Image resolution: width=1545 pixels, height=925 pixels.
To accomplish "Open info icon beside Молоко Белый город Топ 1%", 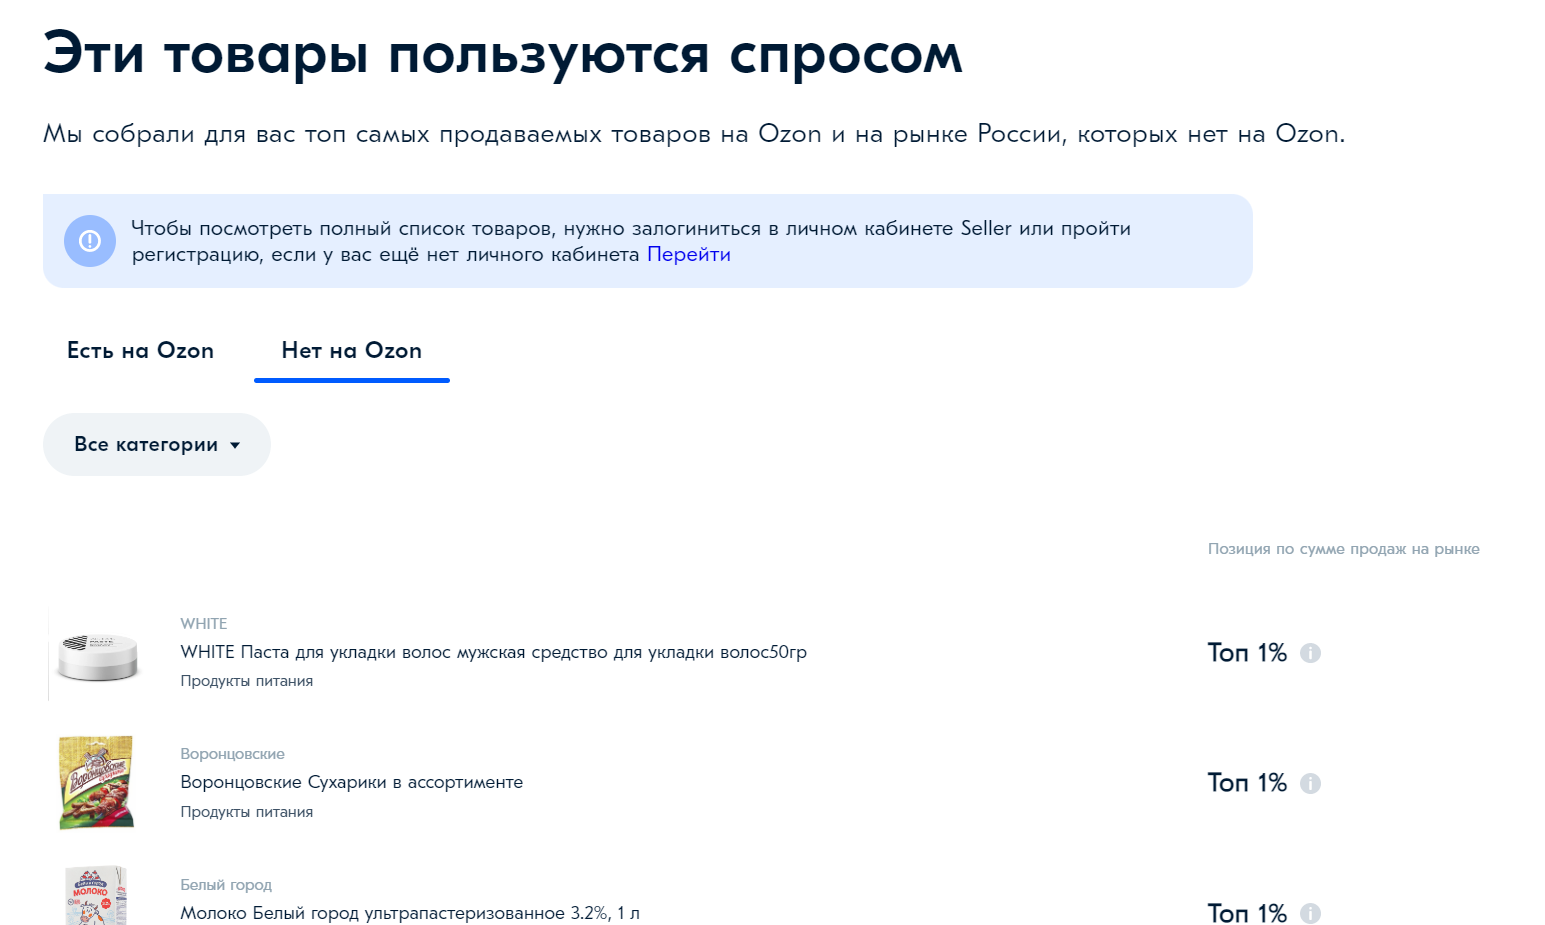I will pyautogui.click(x=1310, y=913).
